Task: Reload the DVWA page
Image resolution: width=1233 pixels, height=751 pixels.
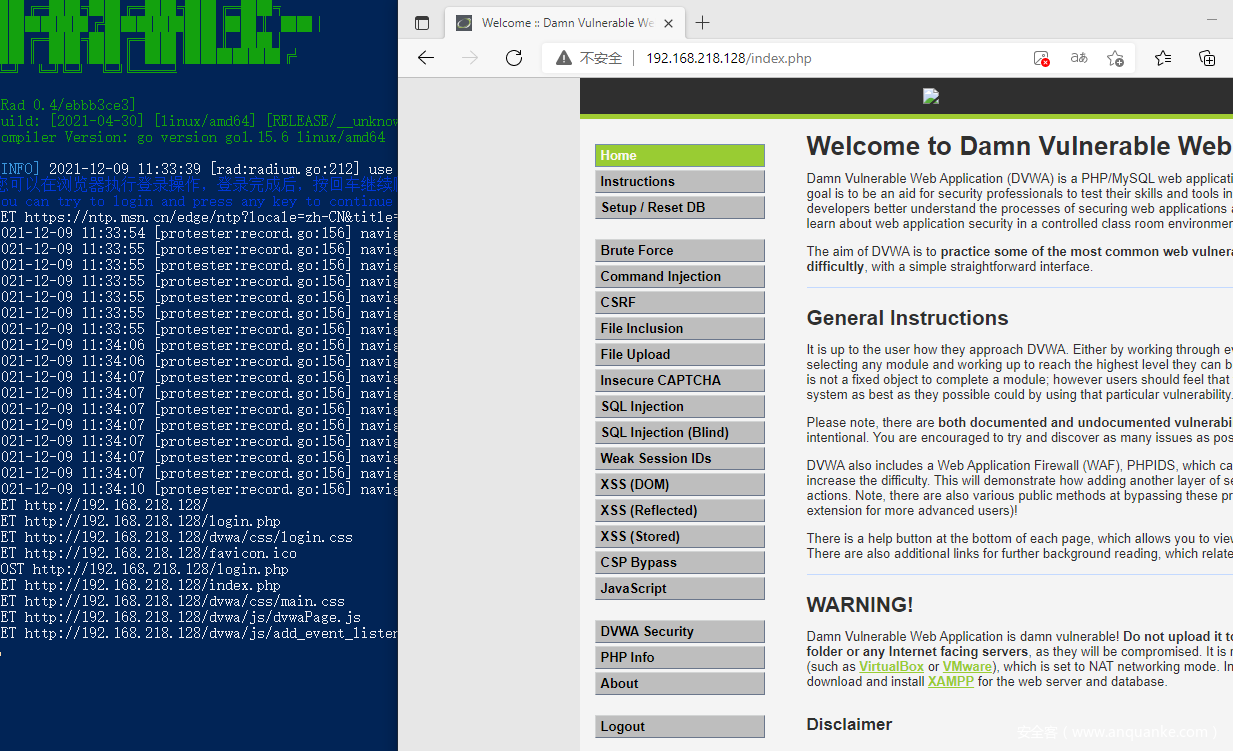Action: click(x=514, y=58)
